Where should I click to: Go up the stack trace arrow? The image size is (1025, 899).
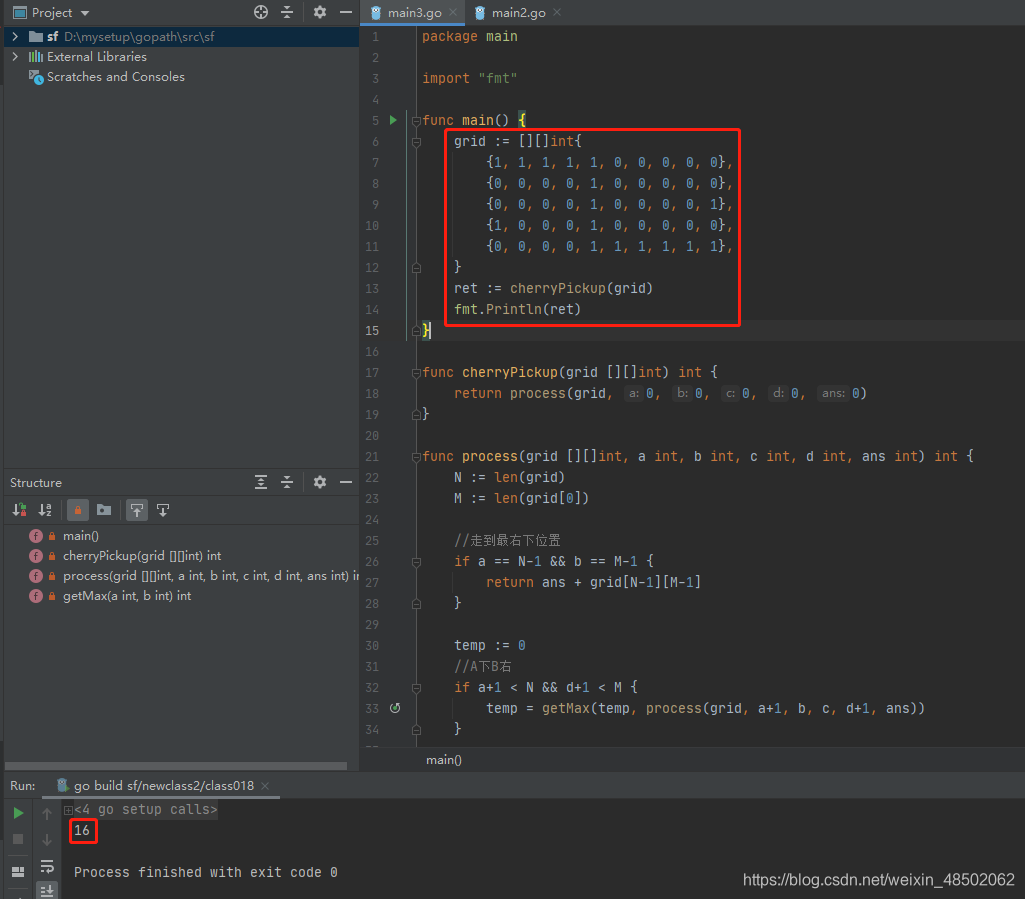(47, 813)
